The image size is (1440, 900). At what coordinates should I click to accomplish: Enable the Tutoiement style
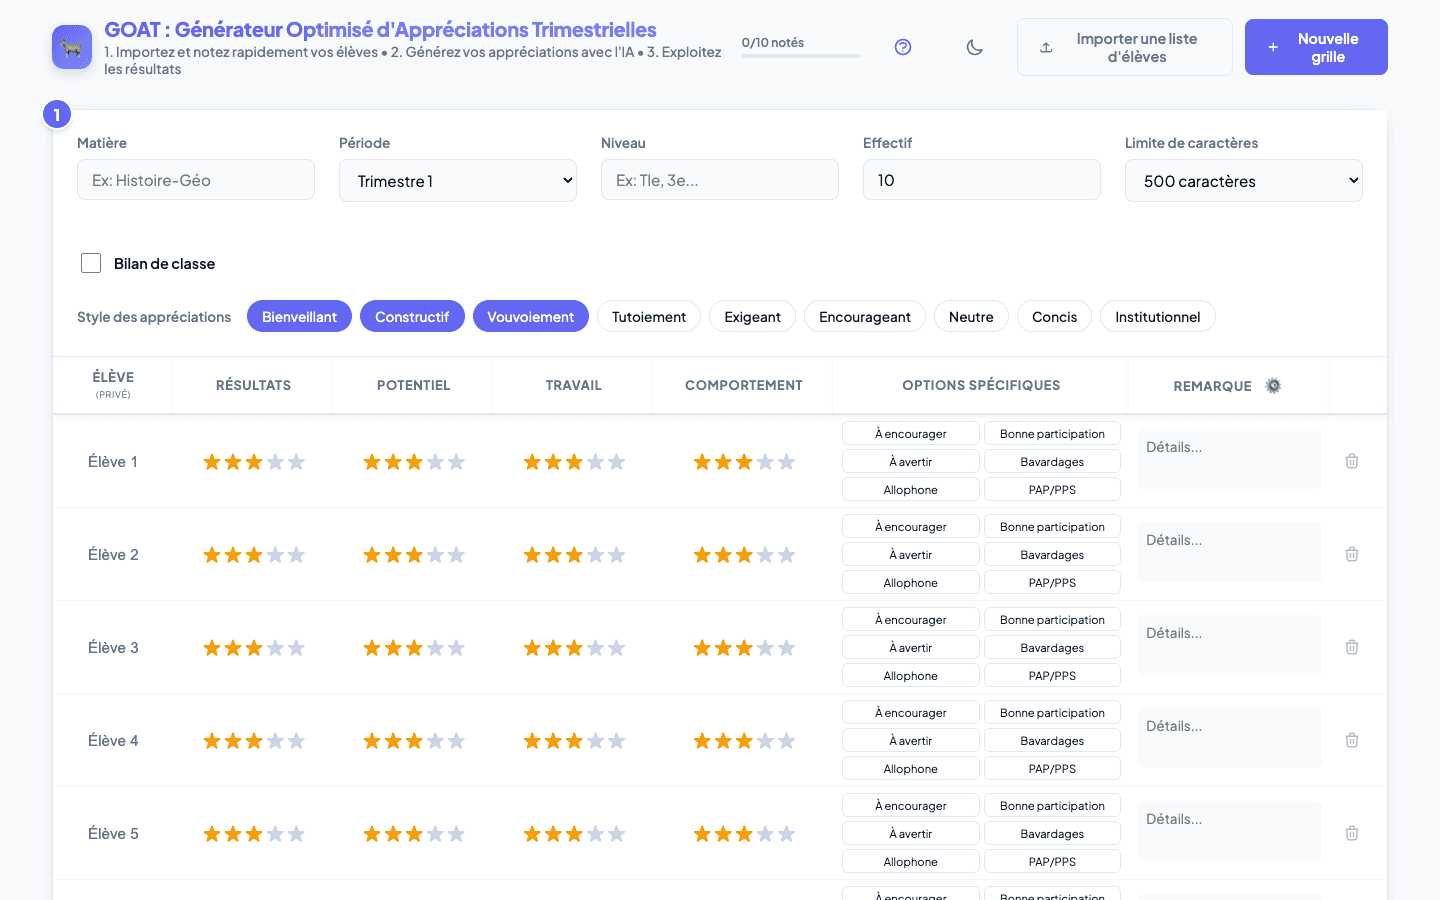click(649, 316)
